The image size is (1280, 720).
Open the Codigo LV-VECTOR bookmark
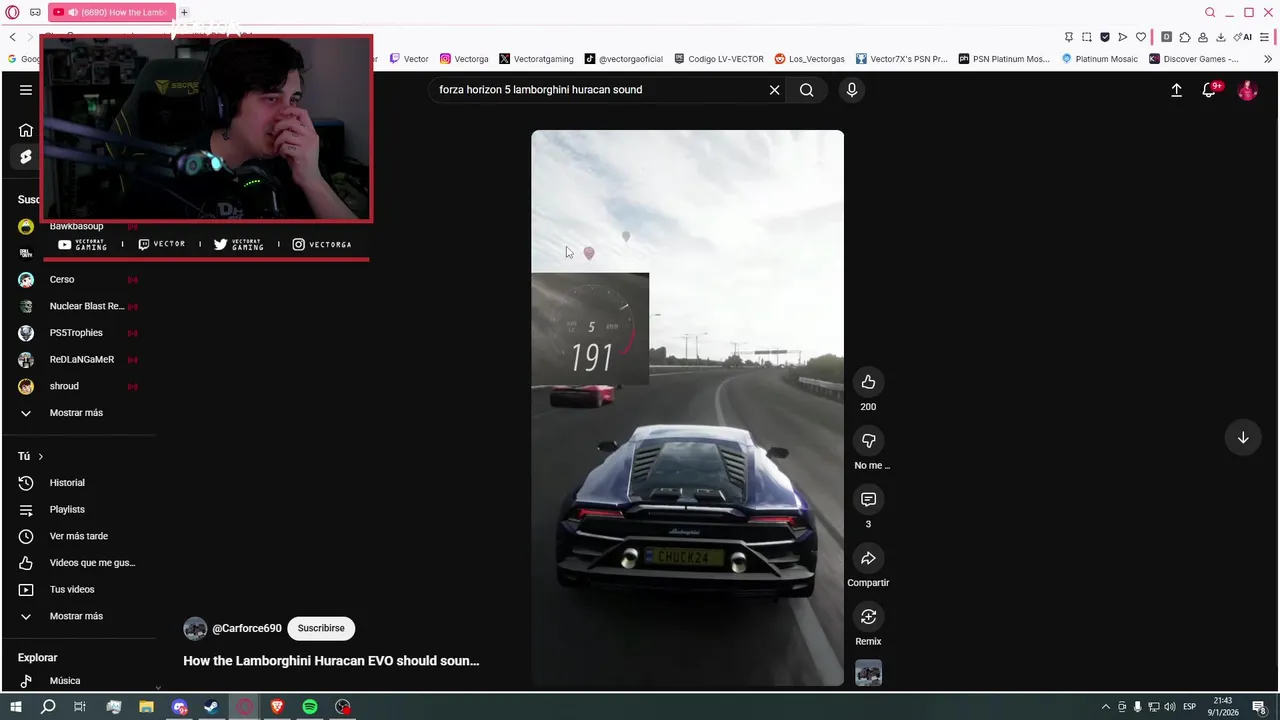(x=719, y=59)
